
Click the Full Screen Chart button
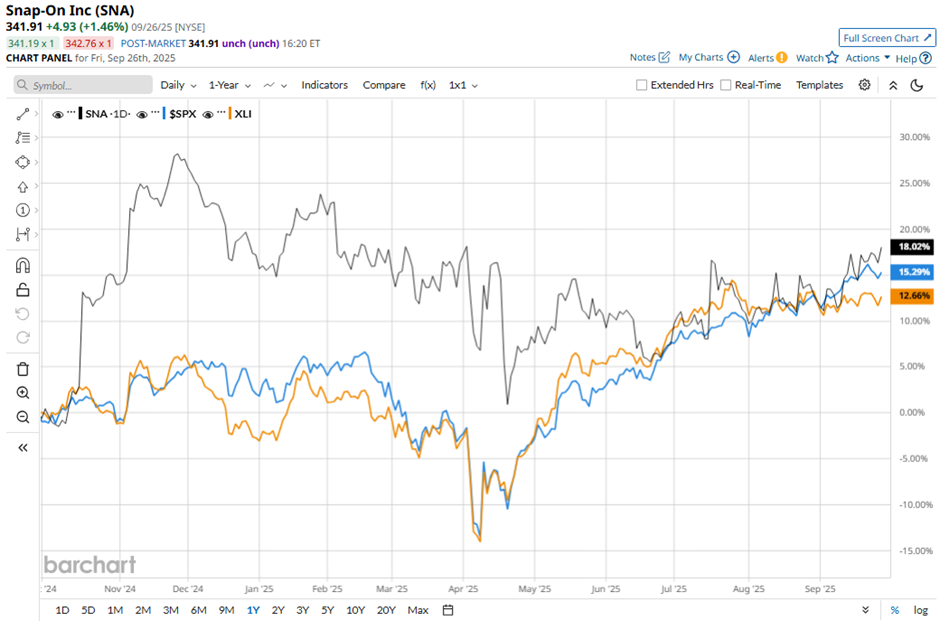point(887,38)
